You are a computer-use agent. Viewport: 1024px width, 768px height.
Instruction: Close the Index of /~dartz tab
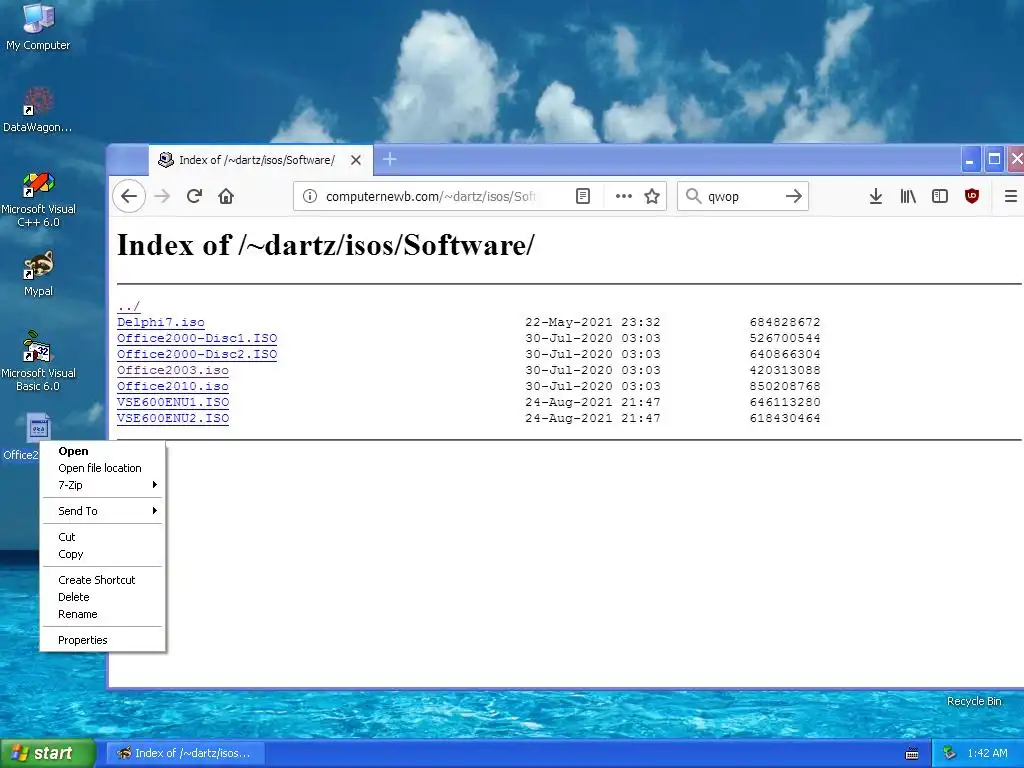pos(356,160)
